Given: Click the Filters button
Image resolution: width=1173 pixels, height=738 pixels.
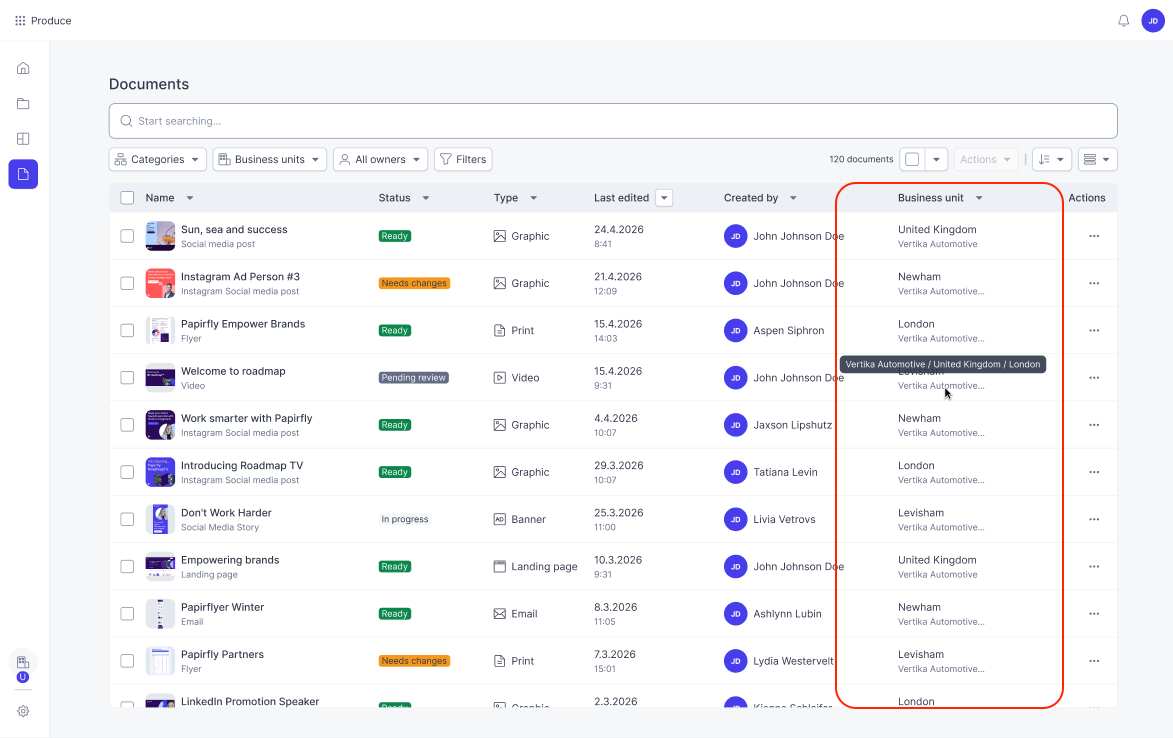Looking at the screenshot, I should coord(463,159).
